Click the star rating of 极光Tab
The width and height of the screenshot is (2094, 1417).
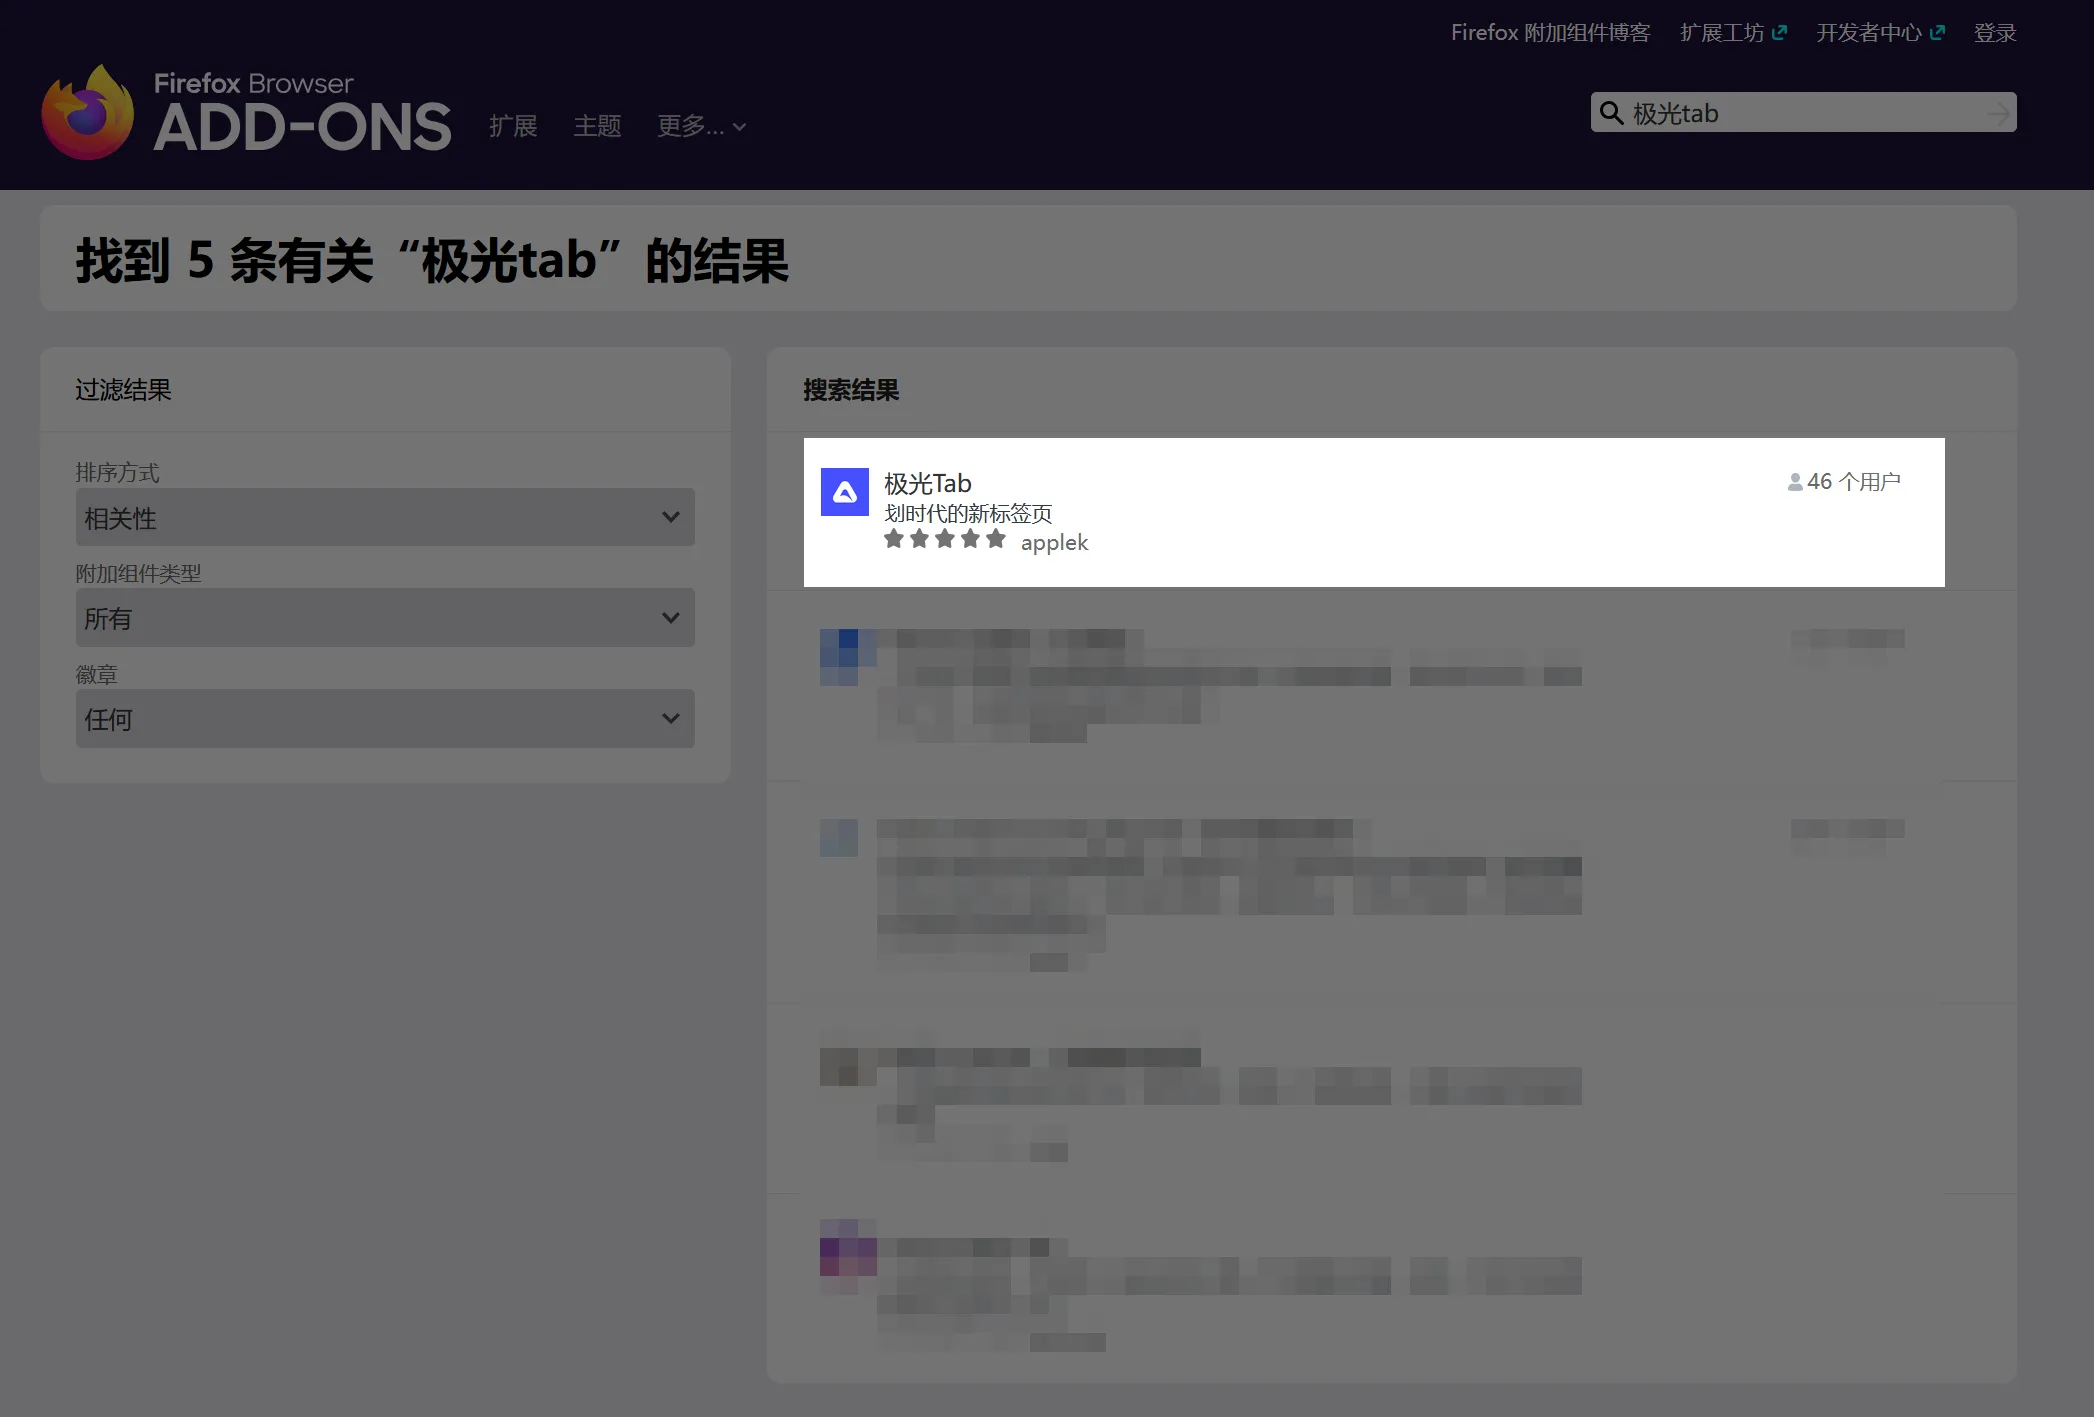945,540
